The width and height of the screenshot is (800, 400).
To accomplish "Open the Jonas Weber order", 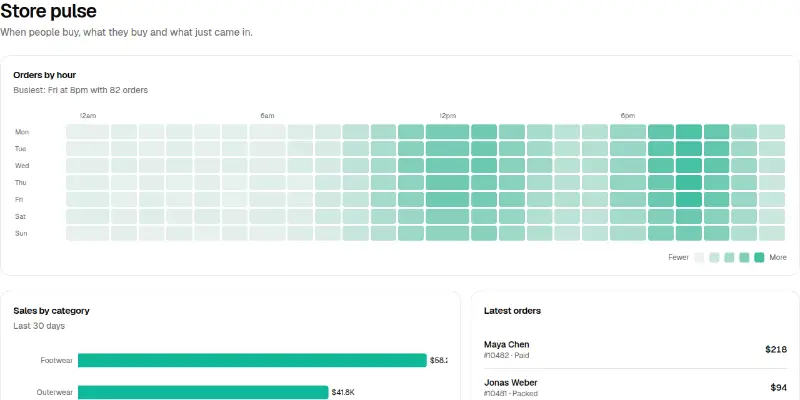I will (x=635, y=387).
